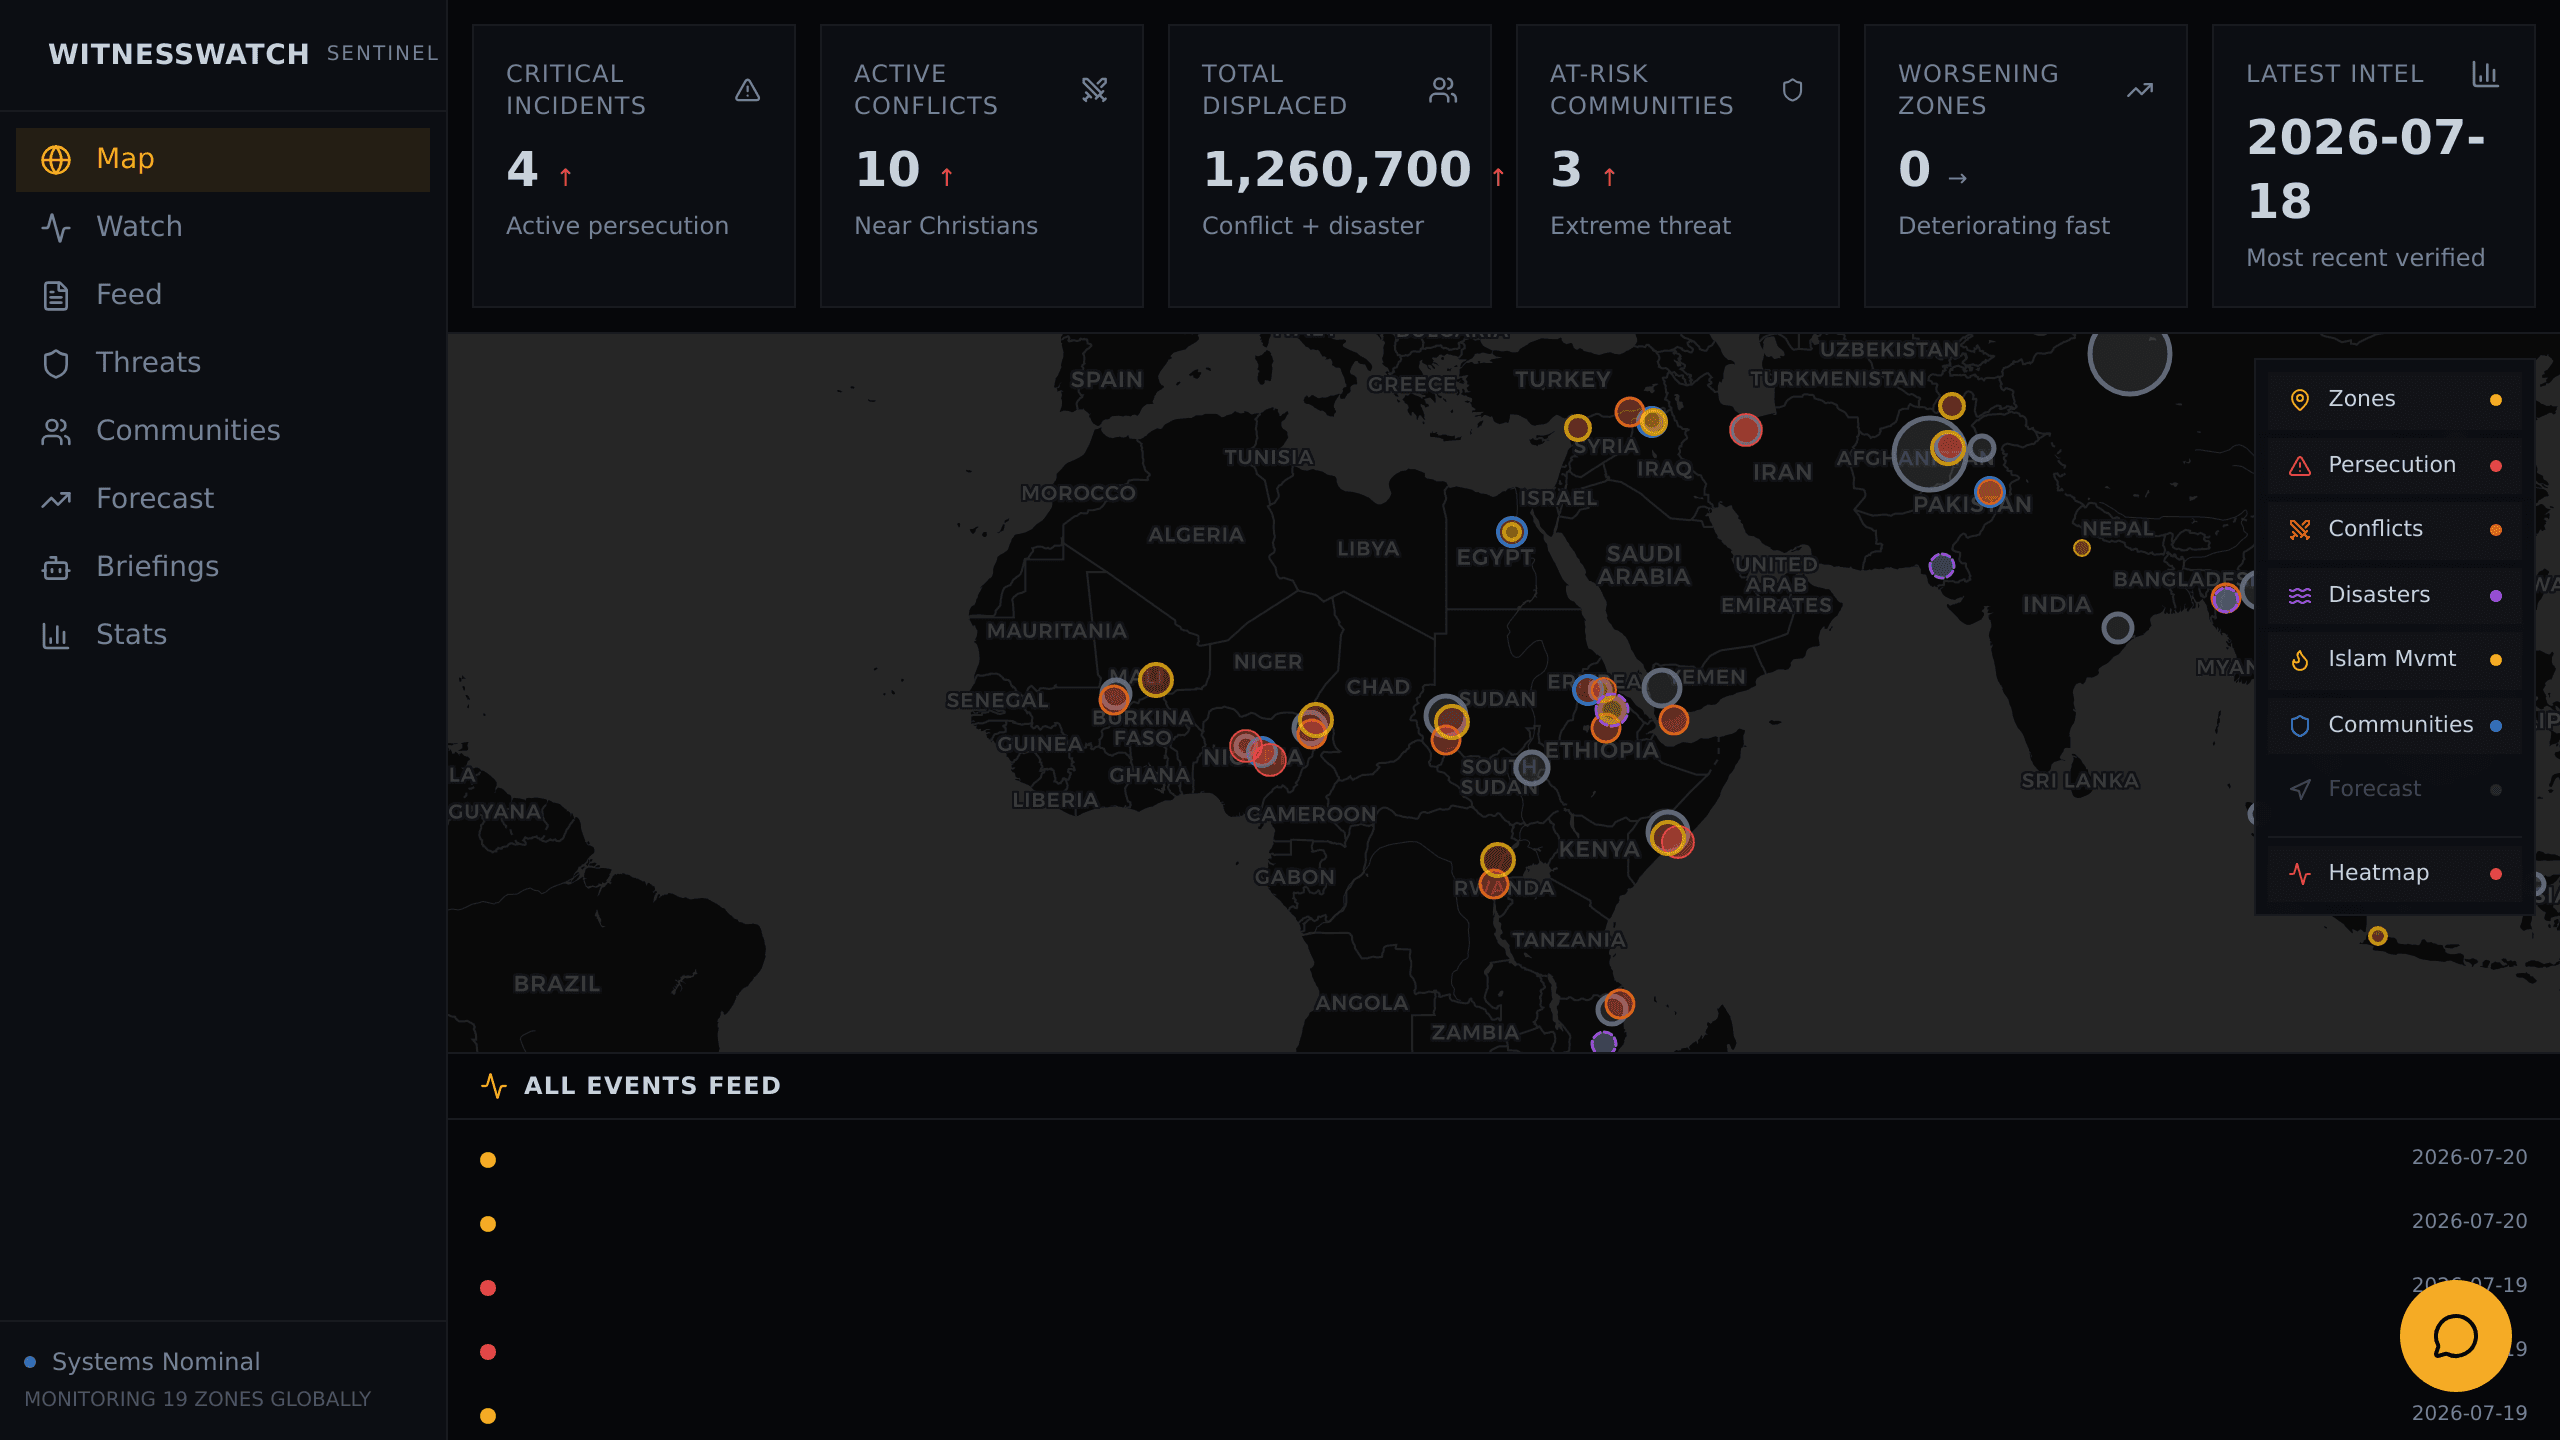Toggle the Zones map layer

point(2395,400)
